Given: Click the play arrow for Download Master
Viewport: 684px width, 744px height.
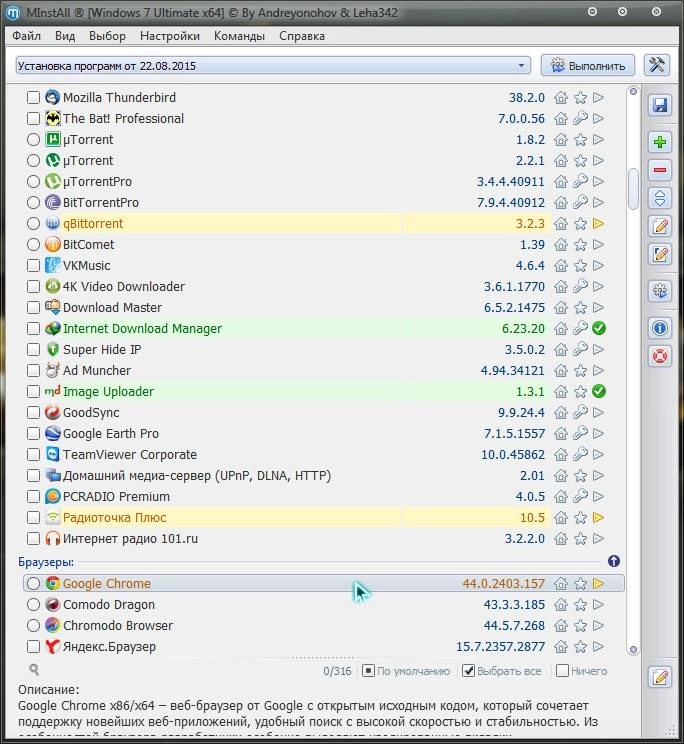Looking at the screenshot, I should (599, 307).
